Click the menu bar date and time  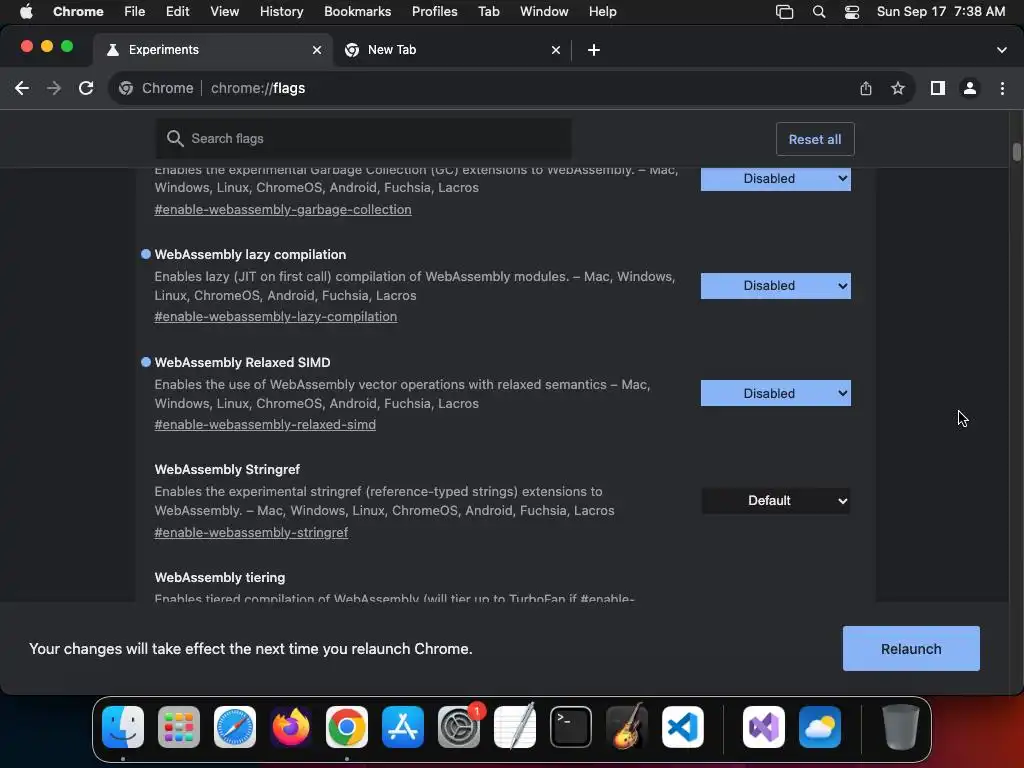940,12
